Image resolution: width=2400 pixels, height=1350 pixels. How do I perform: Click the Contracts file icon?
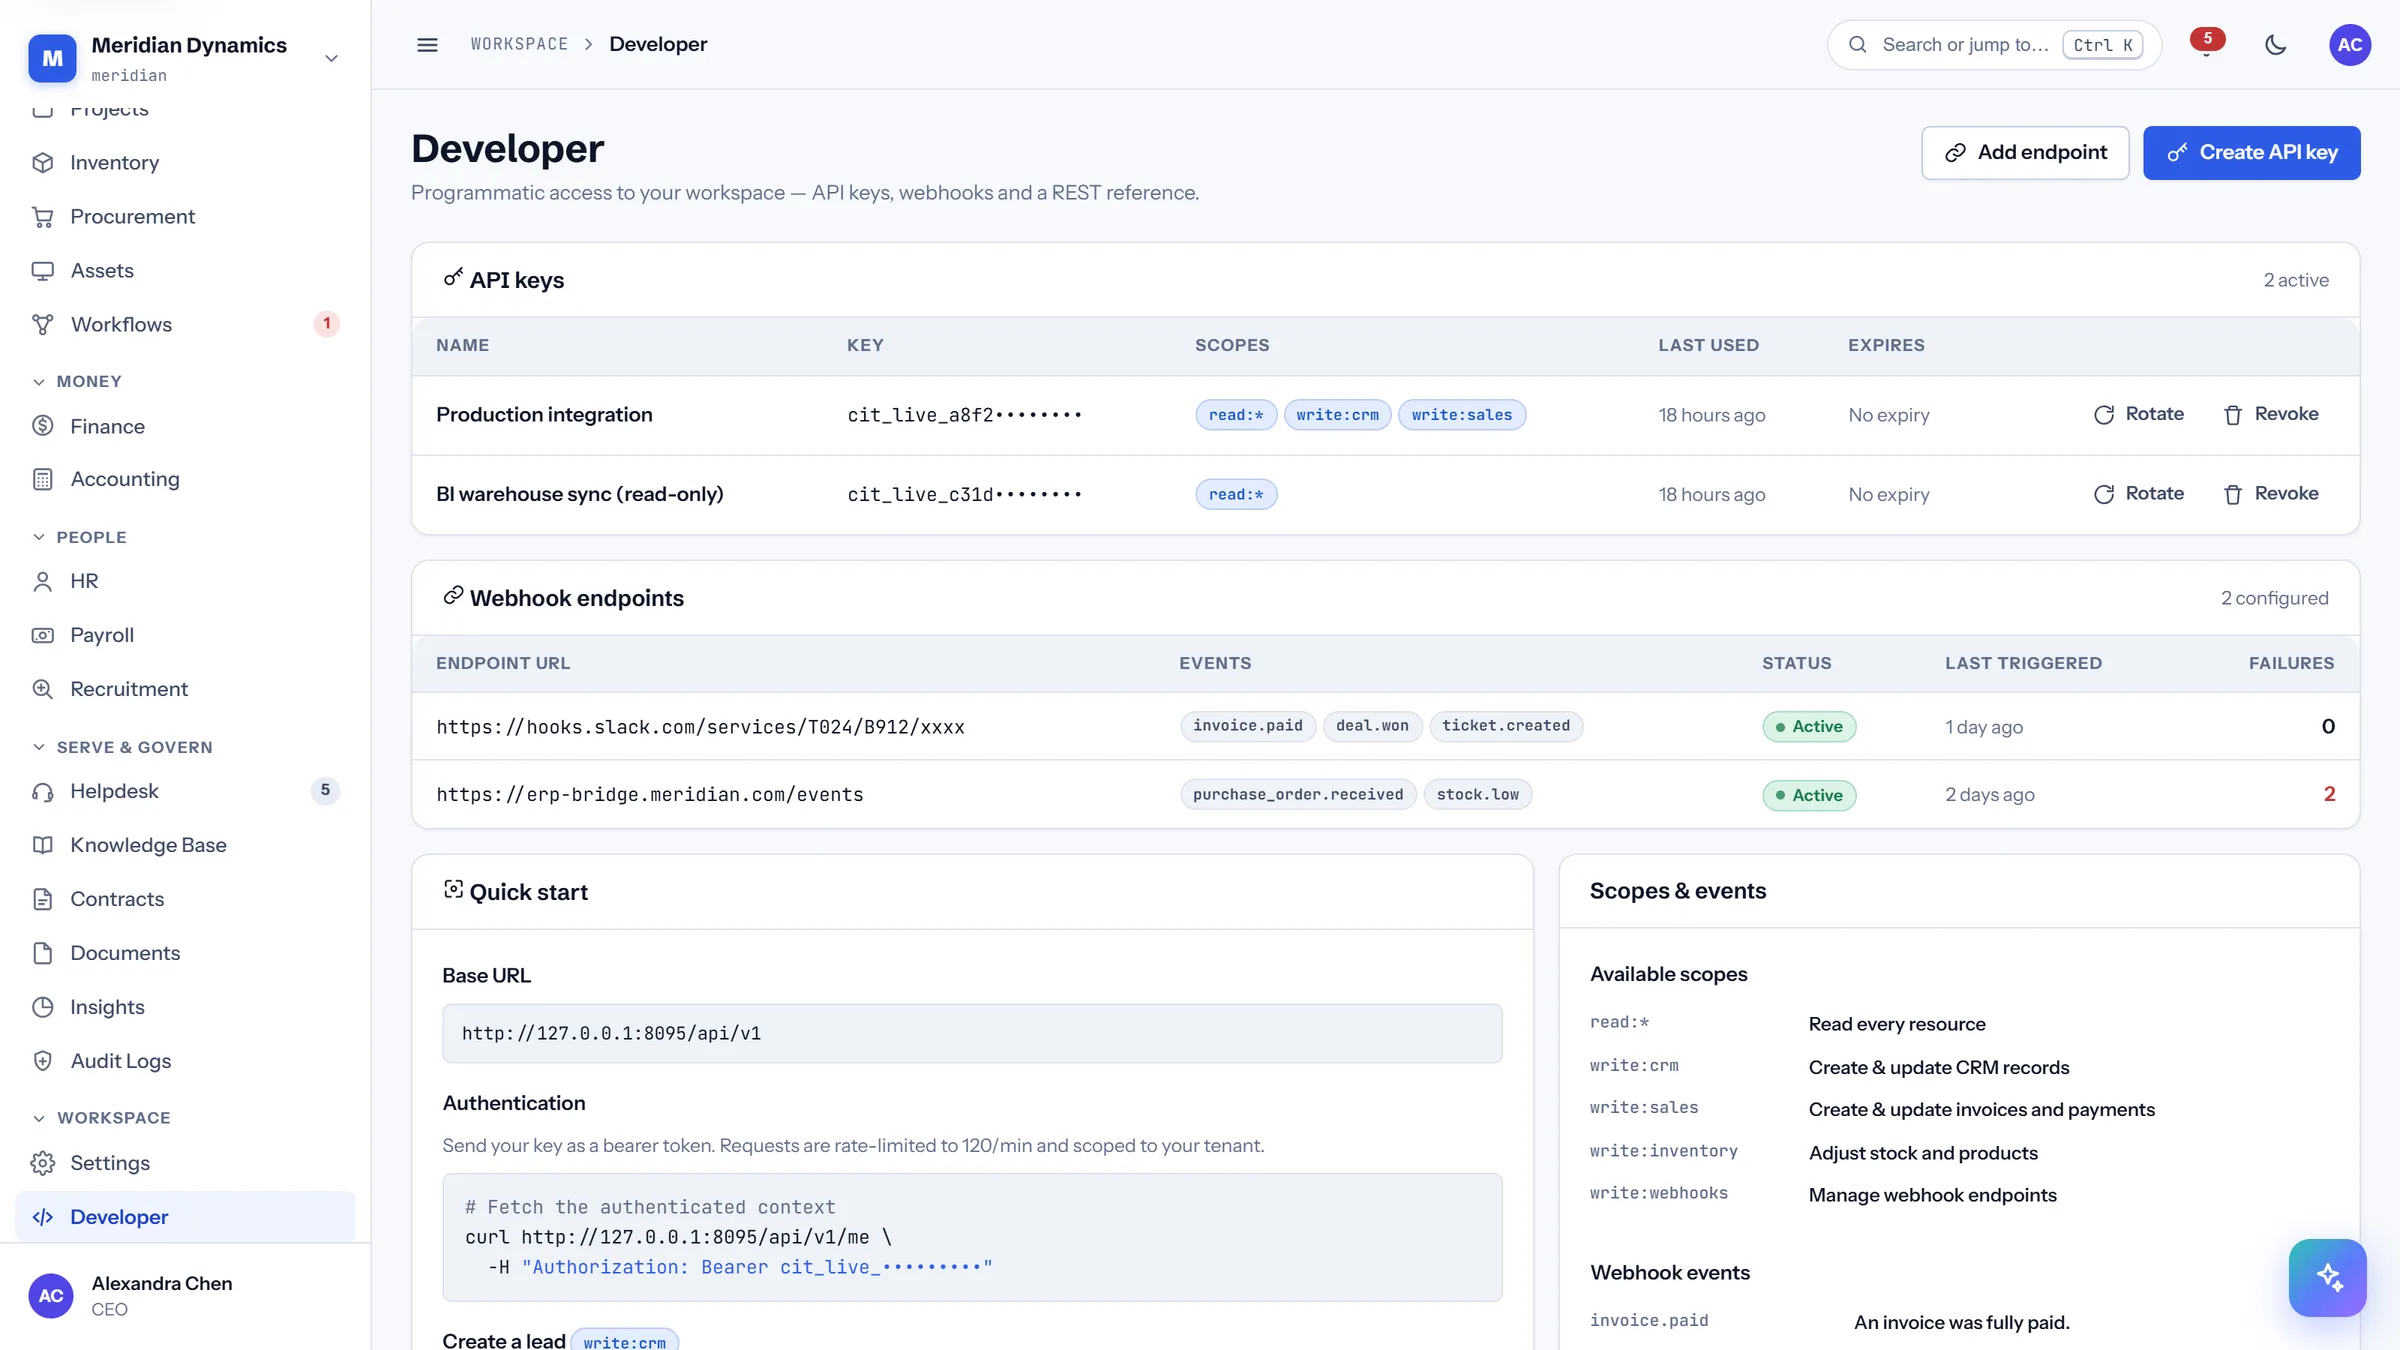[42, 899]
